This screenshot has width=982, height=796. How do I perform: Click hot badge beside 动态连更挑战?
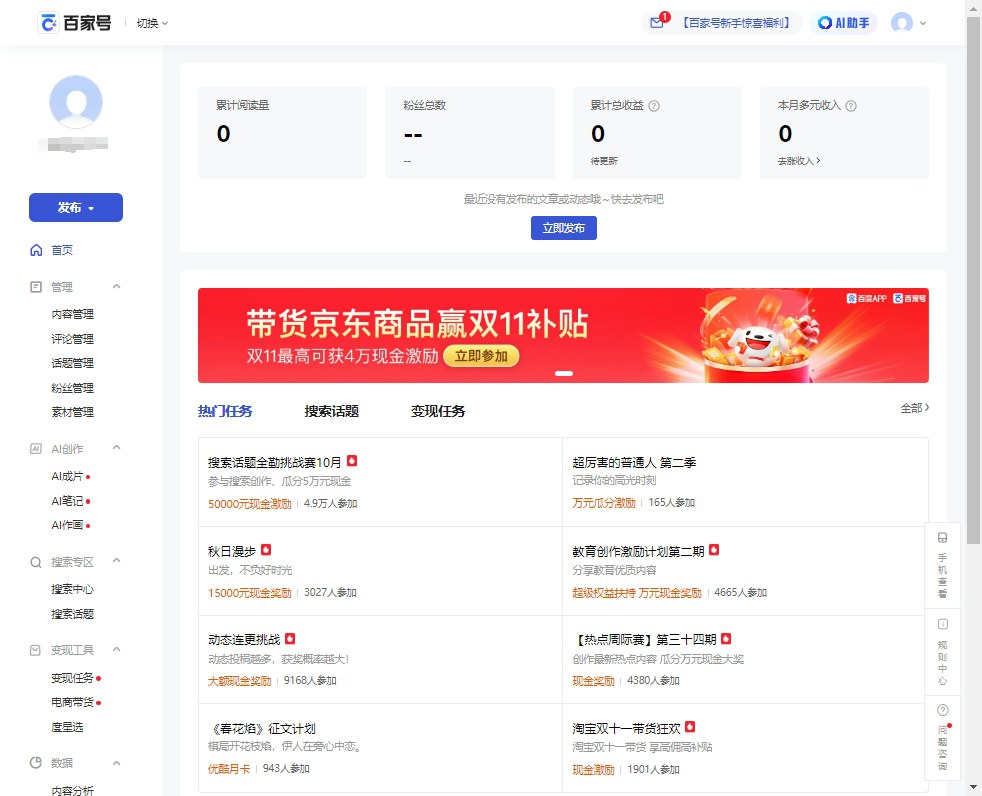pos(290,639)
